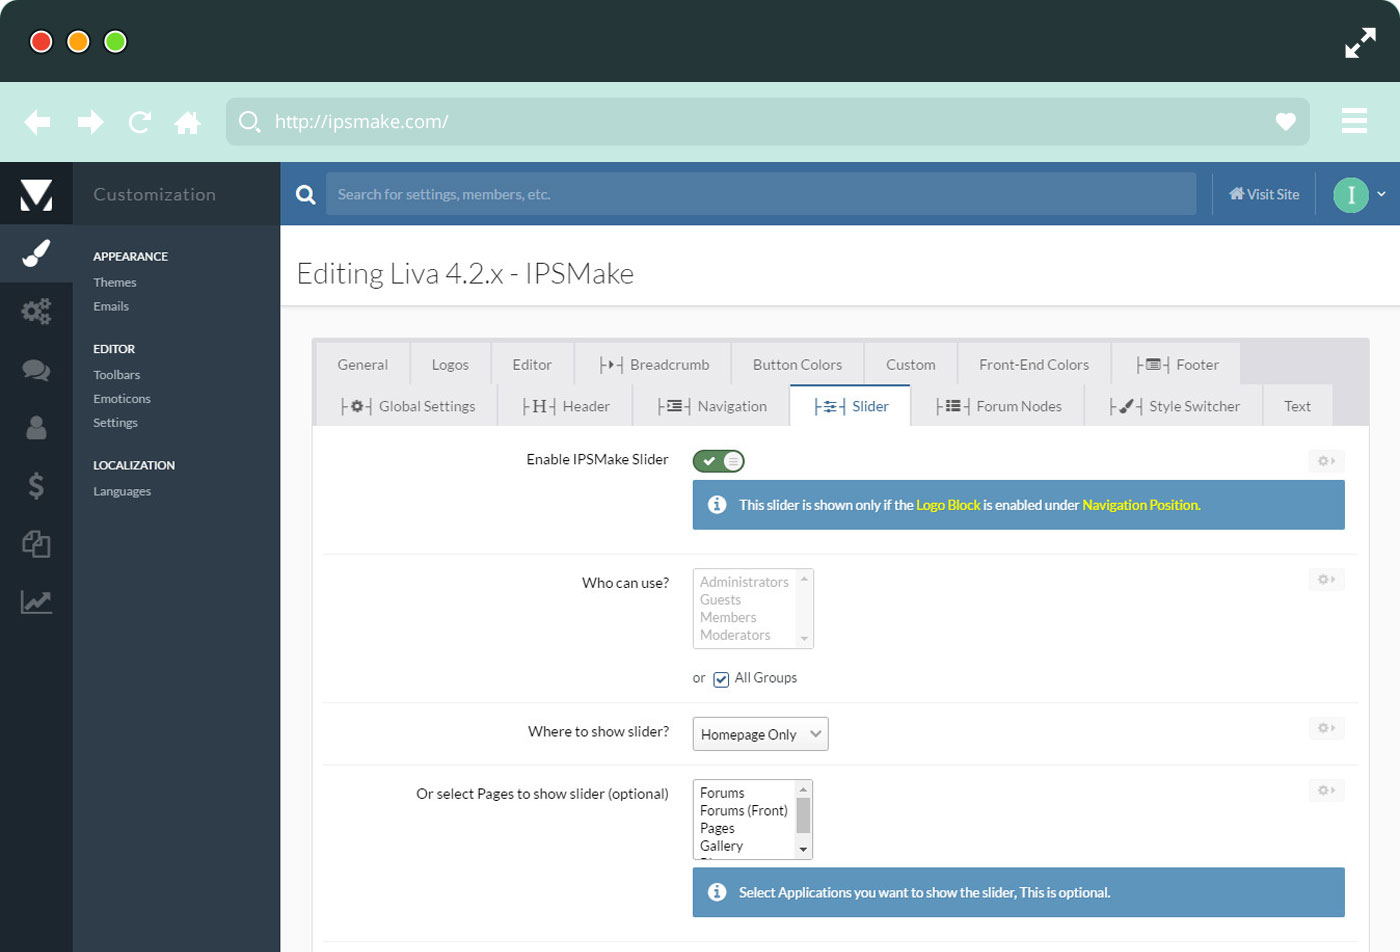This screenshot has width=1400, height=952.
Task: Click the browser address bar
Action: [x=767, y=122]
